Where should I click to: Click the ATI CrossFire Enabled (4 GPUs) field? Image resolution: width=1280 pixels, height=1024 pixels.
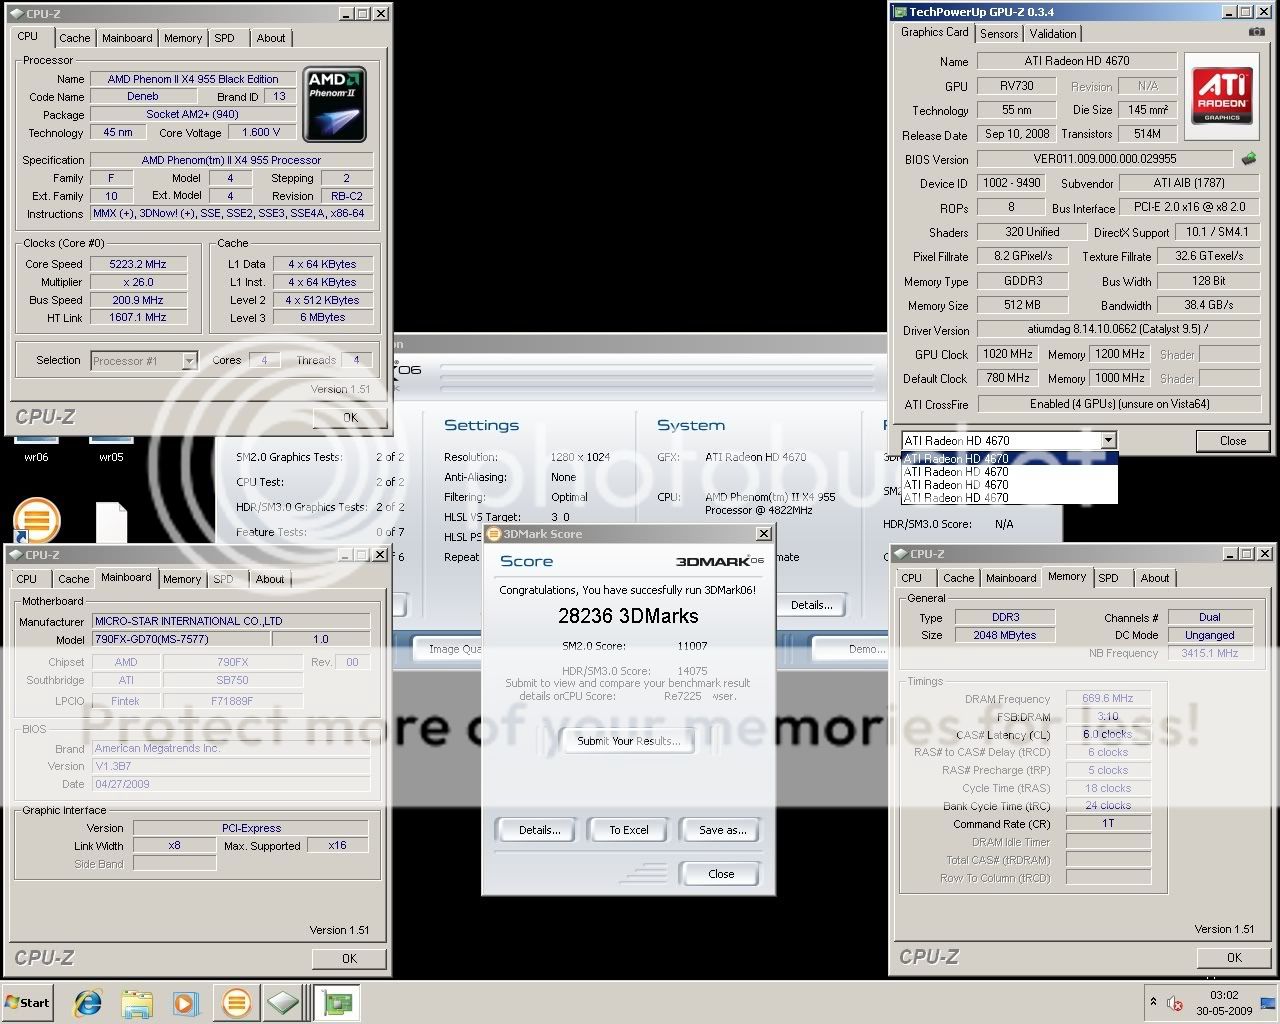point(1118,404)
